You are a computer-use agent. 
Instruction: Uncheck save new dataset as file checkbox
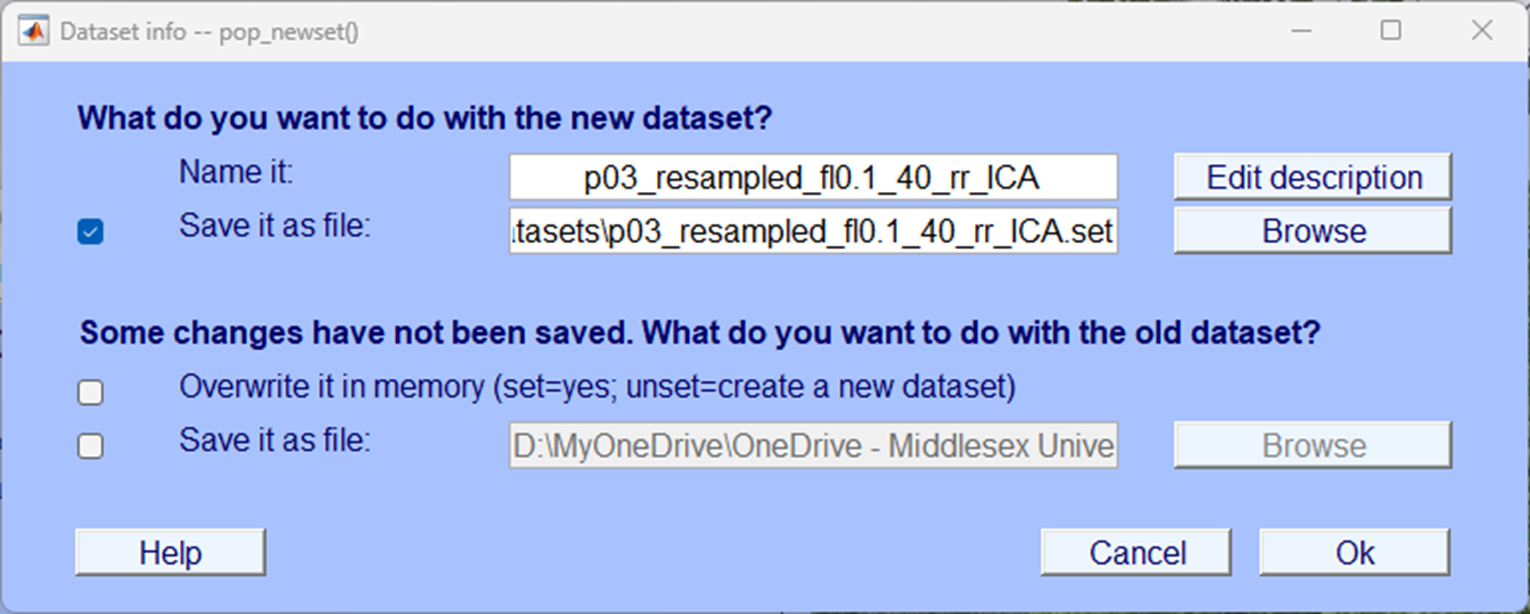click(x=90, y=232)
